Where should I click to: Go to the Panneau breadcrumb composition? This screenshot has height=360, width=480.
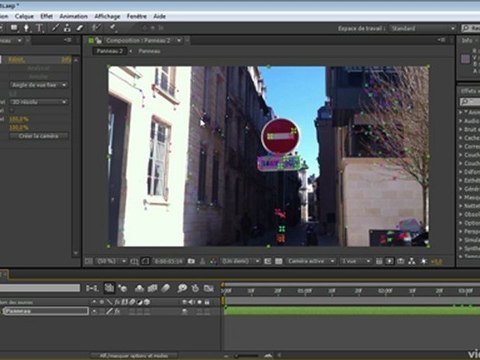(149, 51)
